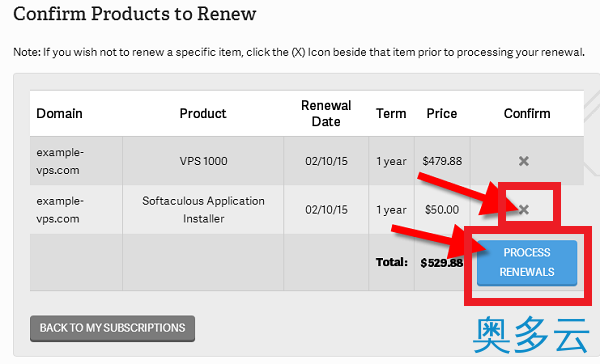
Task: Click the Confirm Products to Renew heading
Action: point(135,14)
